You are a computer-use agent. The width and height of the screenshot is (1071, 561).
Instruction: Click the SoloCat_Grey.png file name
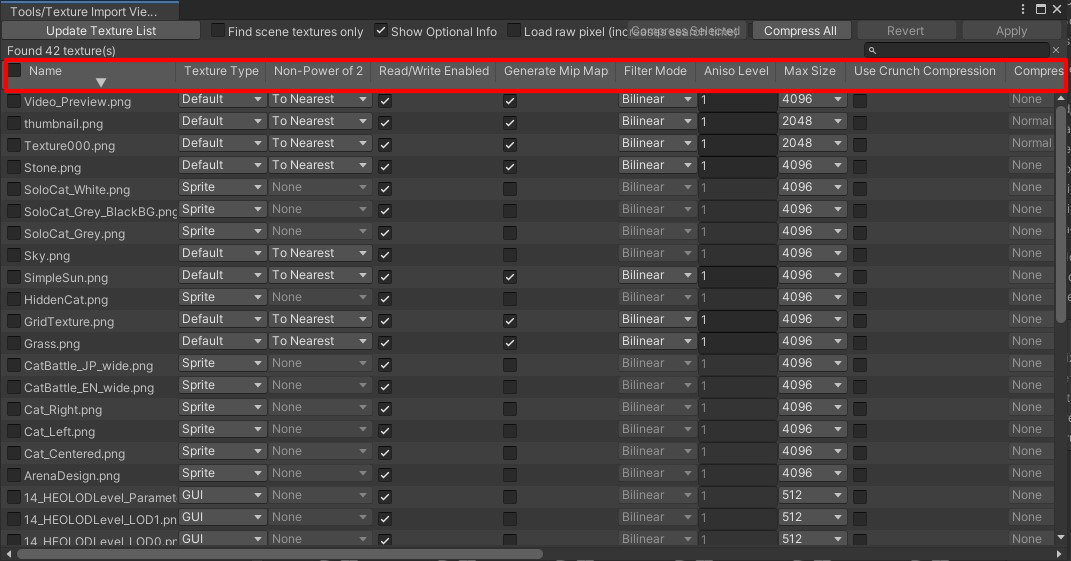[x=74, y=234]
